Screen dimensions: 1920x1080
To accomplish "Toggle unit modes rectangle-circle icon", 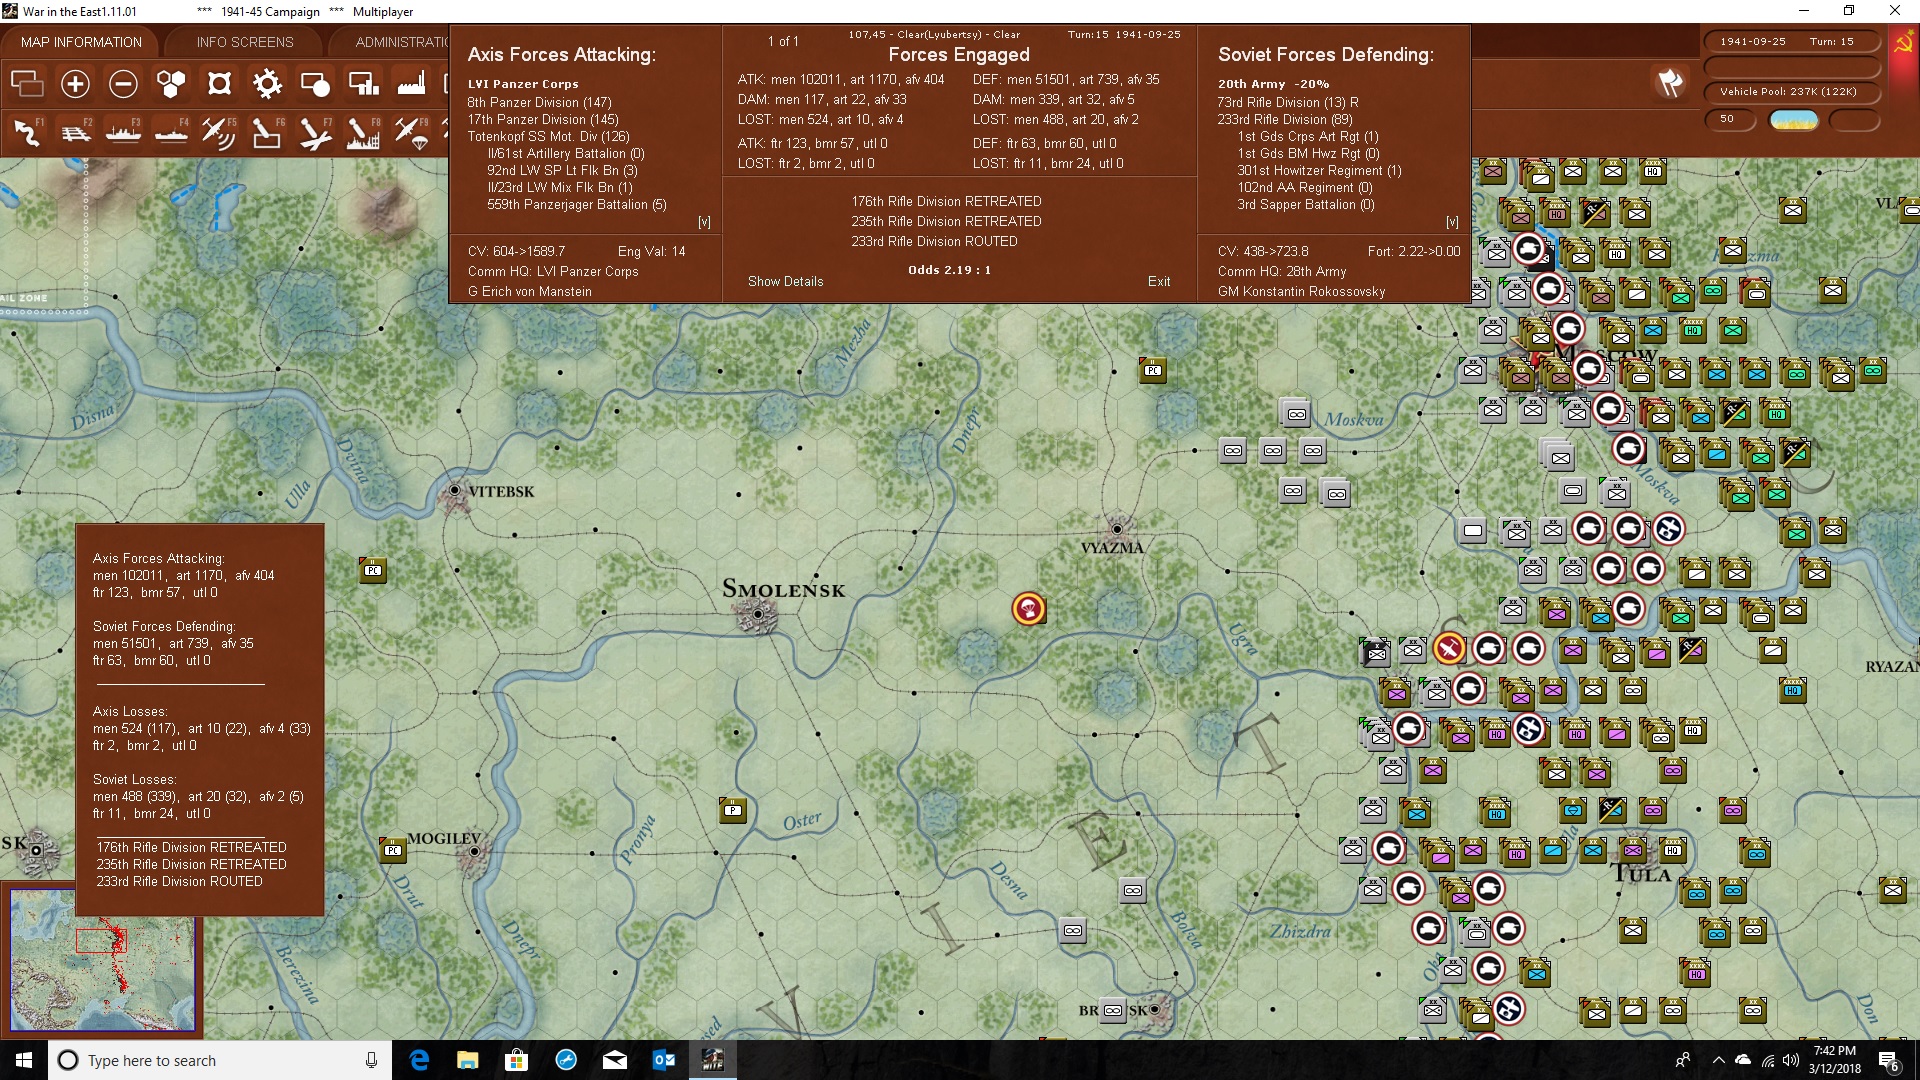I will click(315, 84).
